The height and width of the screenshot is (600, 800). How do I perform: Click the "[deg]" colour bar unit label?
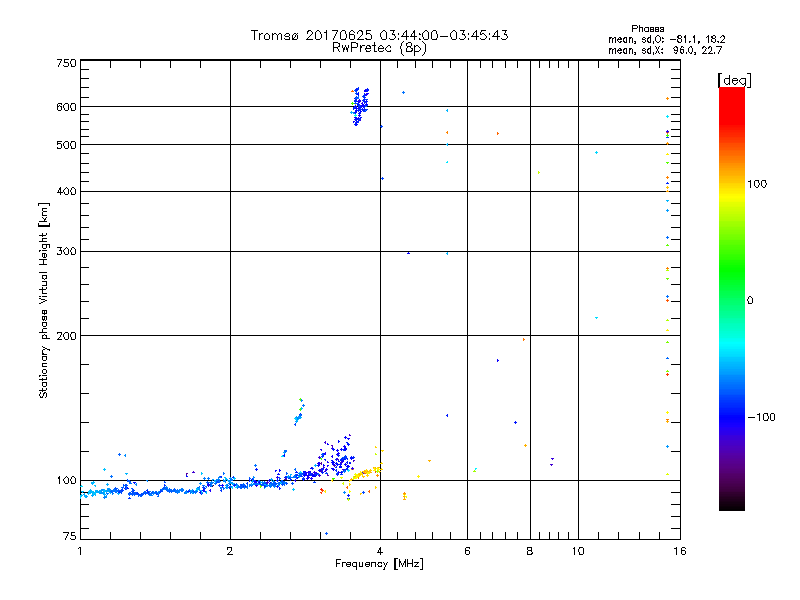(734, 80)
